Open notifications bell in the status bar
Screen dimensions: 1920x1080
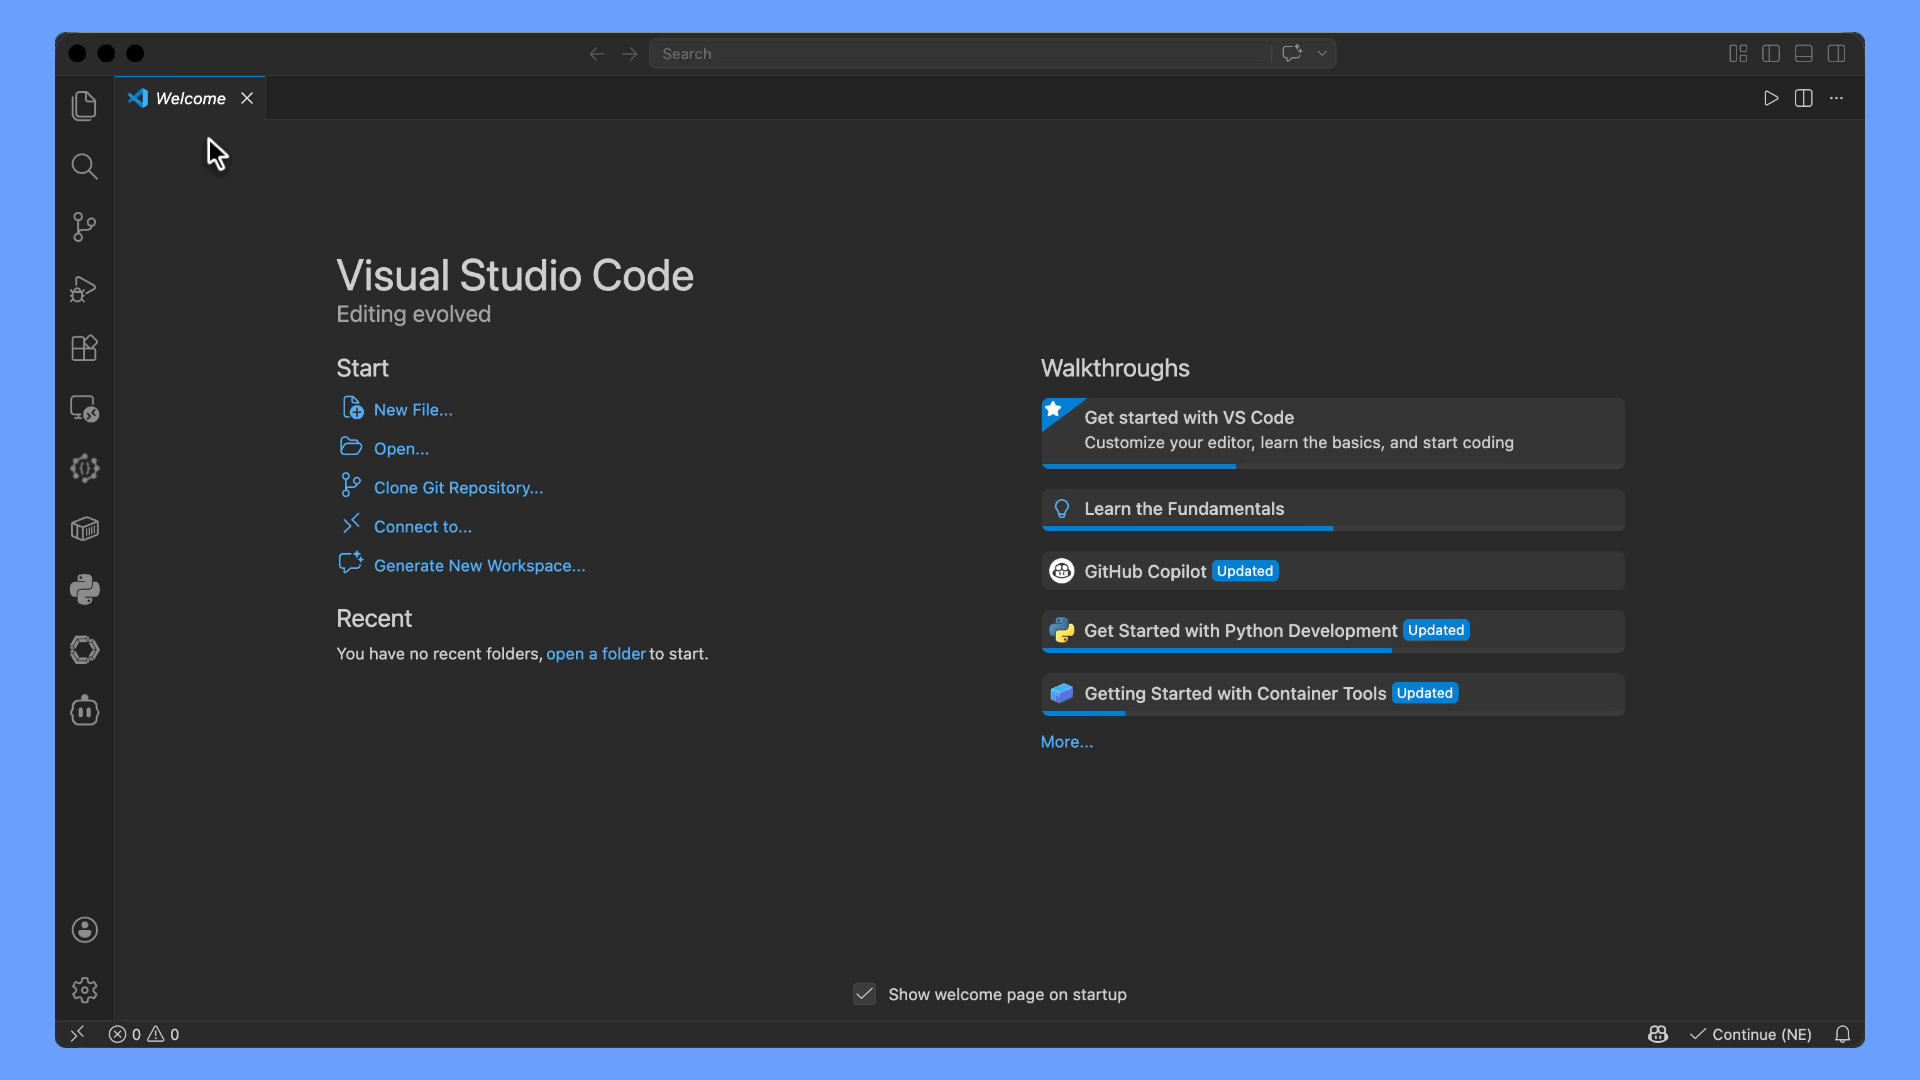coord(1842,1034)
